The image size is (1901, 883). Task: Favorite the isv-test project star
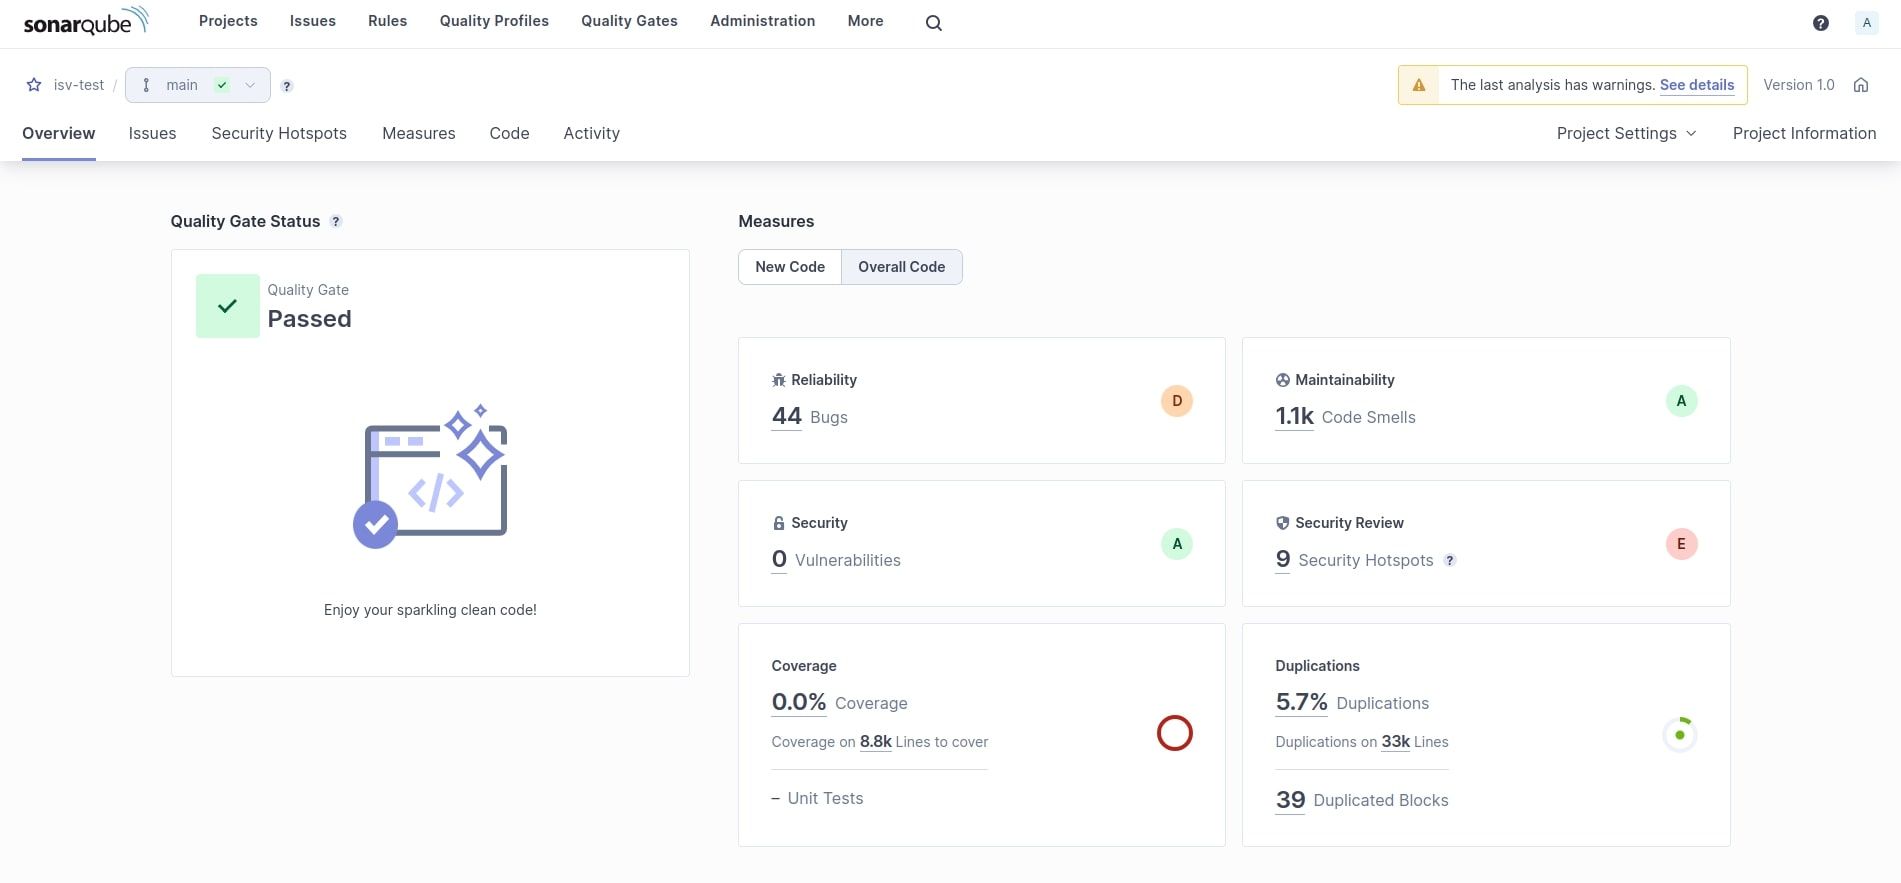(34, 85)
